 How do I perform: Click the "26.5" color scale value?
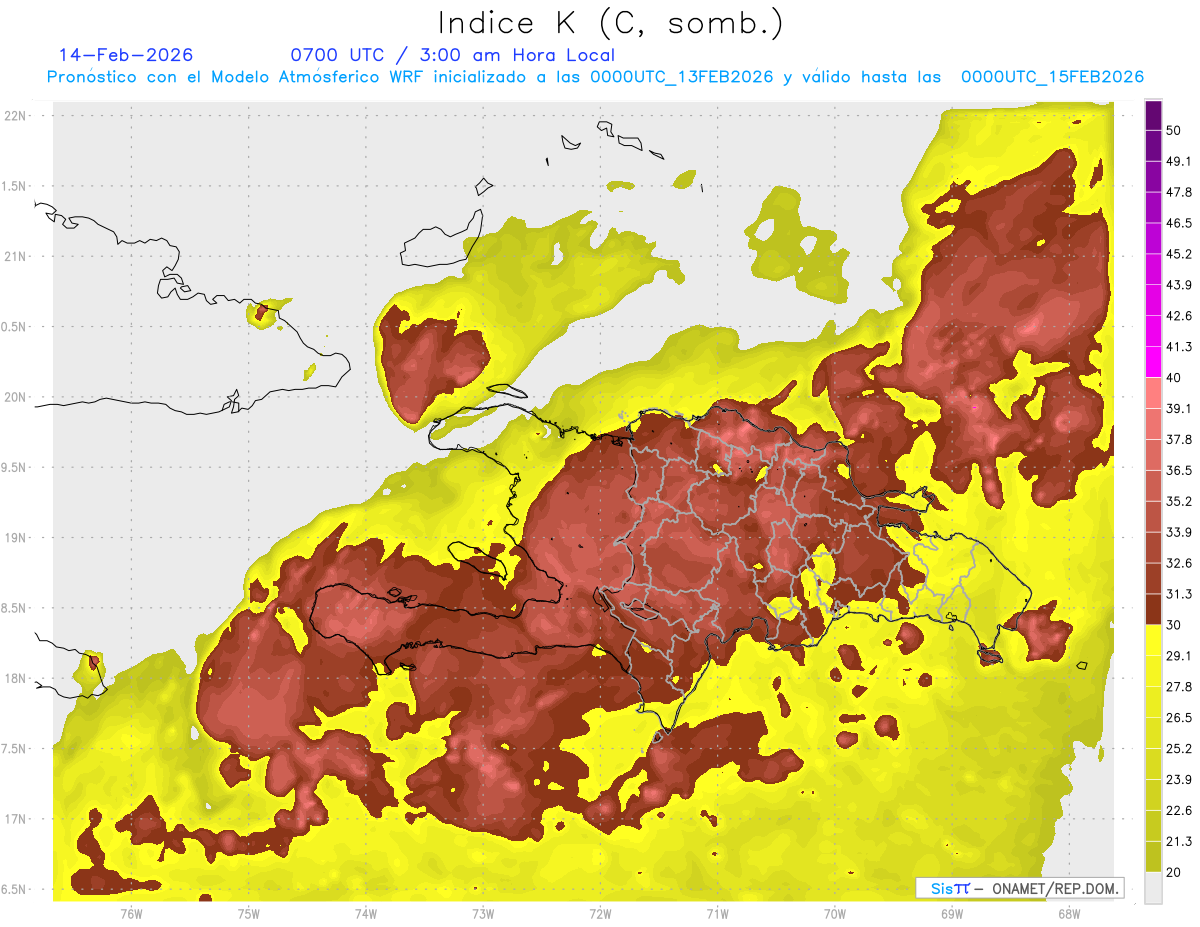[x=1179, y=718]
